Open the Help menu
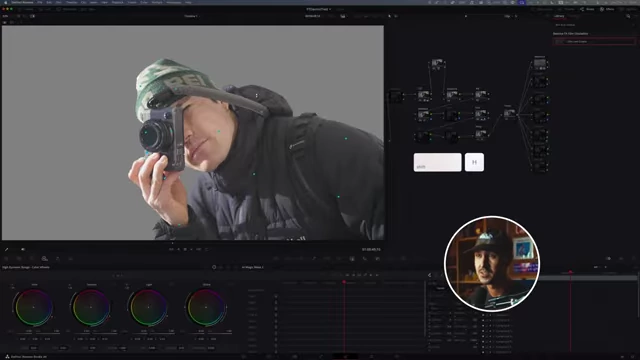Viewport: 640px width, 360px height. pyautogui.click(x=188, y=2)
